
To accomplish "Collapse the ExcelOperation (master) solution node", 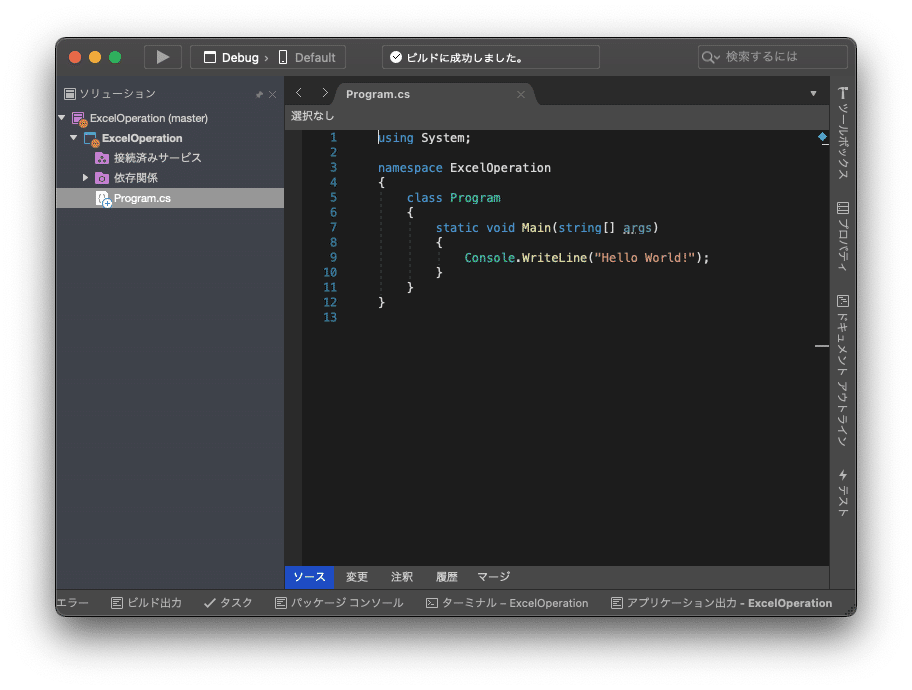I will [62, 118].
